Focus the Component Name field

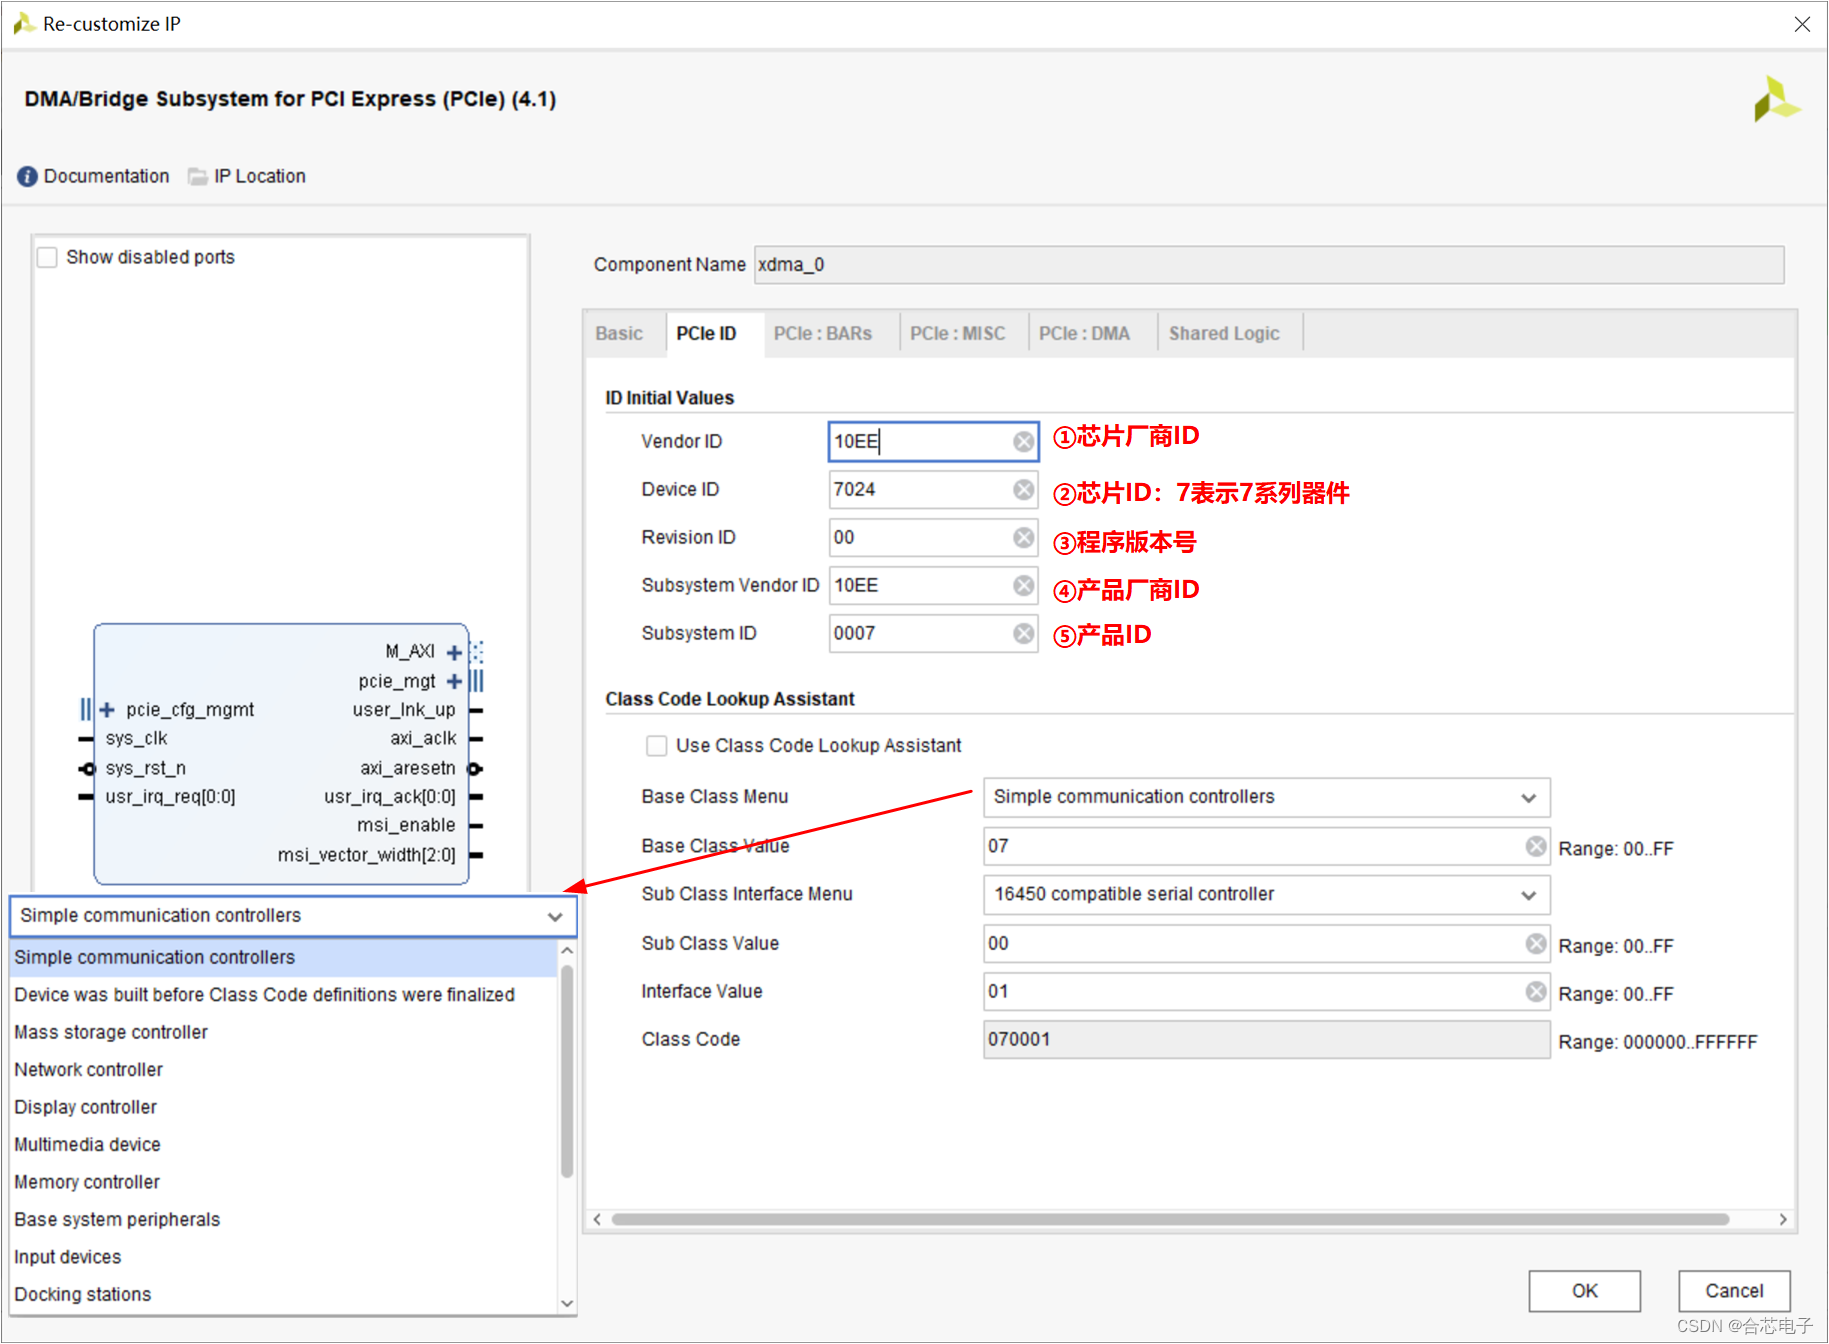click(x=1268, y=265)
